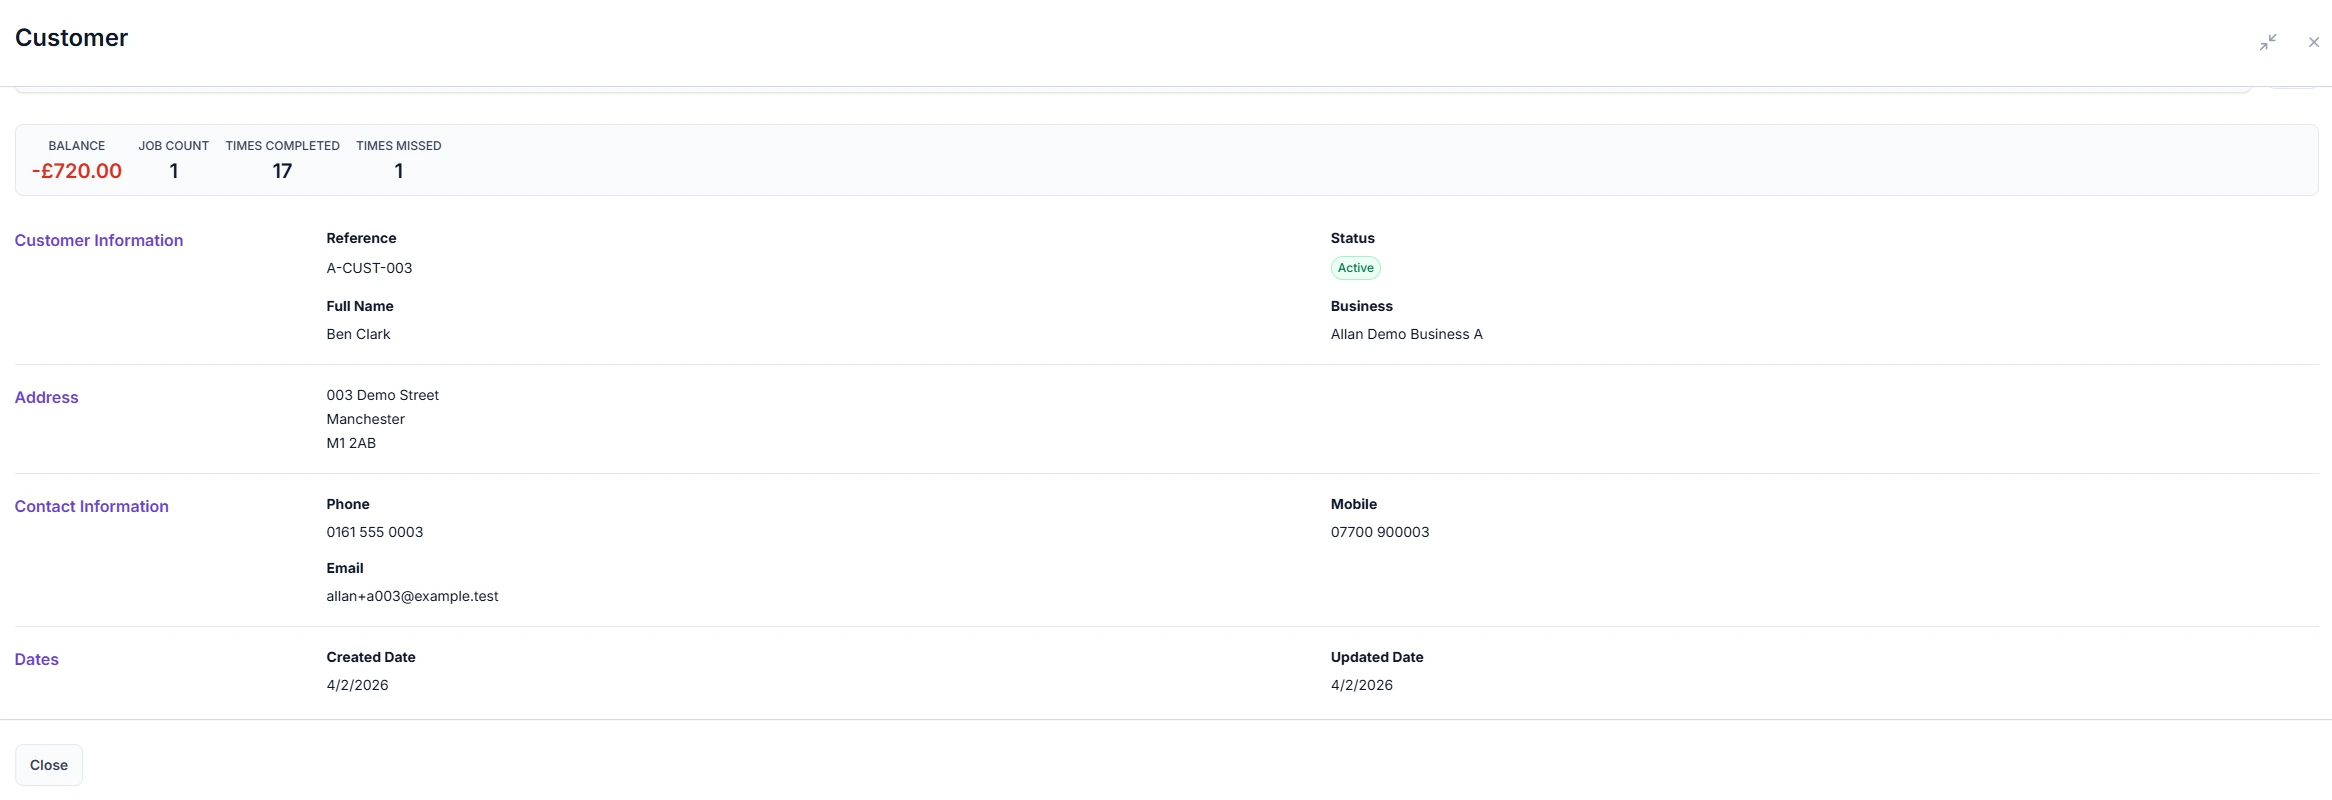Image resolution: width=2332 pixels, height=800 pixels.
Task: Click the Active status badge
Action: [1355, 268]
